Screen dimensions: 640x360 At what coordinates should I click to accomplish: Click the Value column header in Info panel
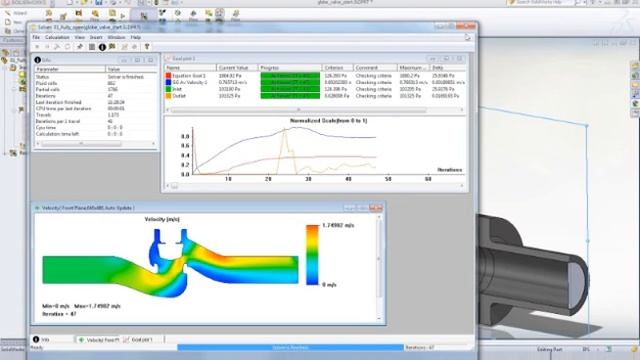[x=131, y=69]
